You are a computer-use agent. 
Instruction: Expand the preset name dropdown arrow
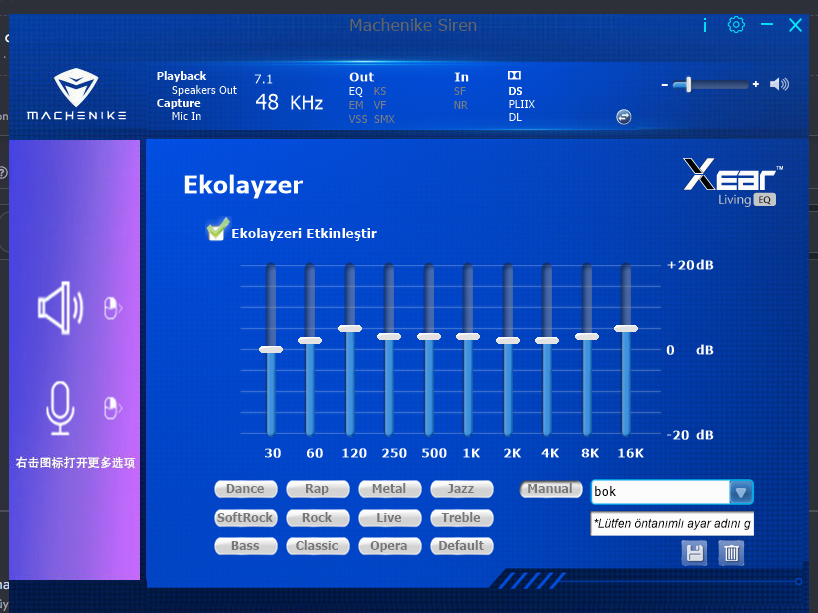(741, 492)
